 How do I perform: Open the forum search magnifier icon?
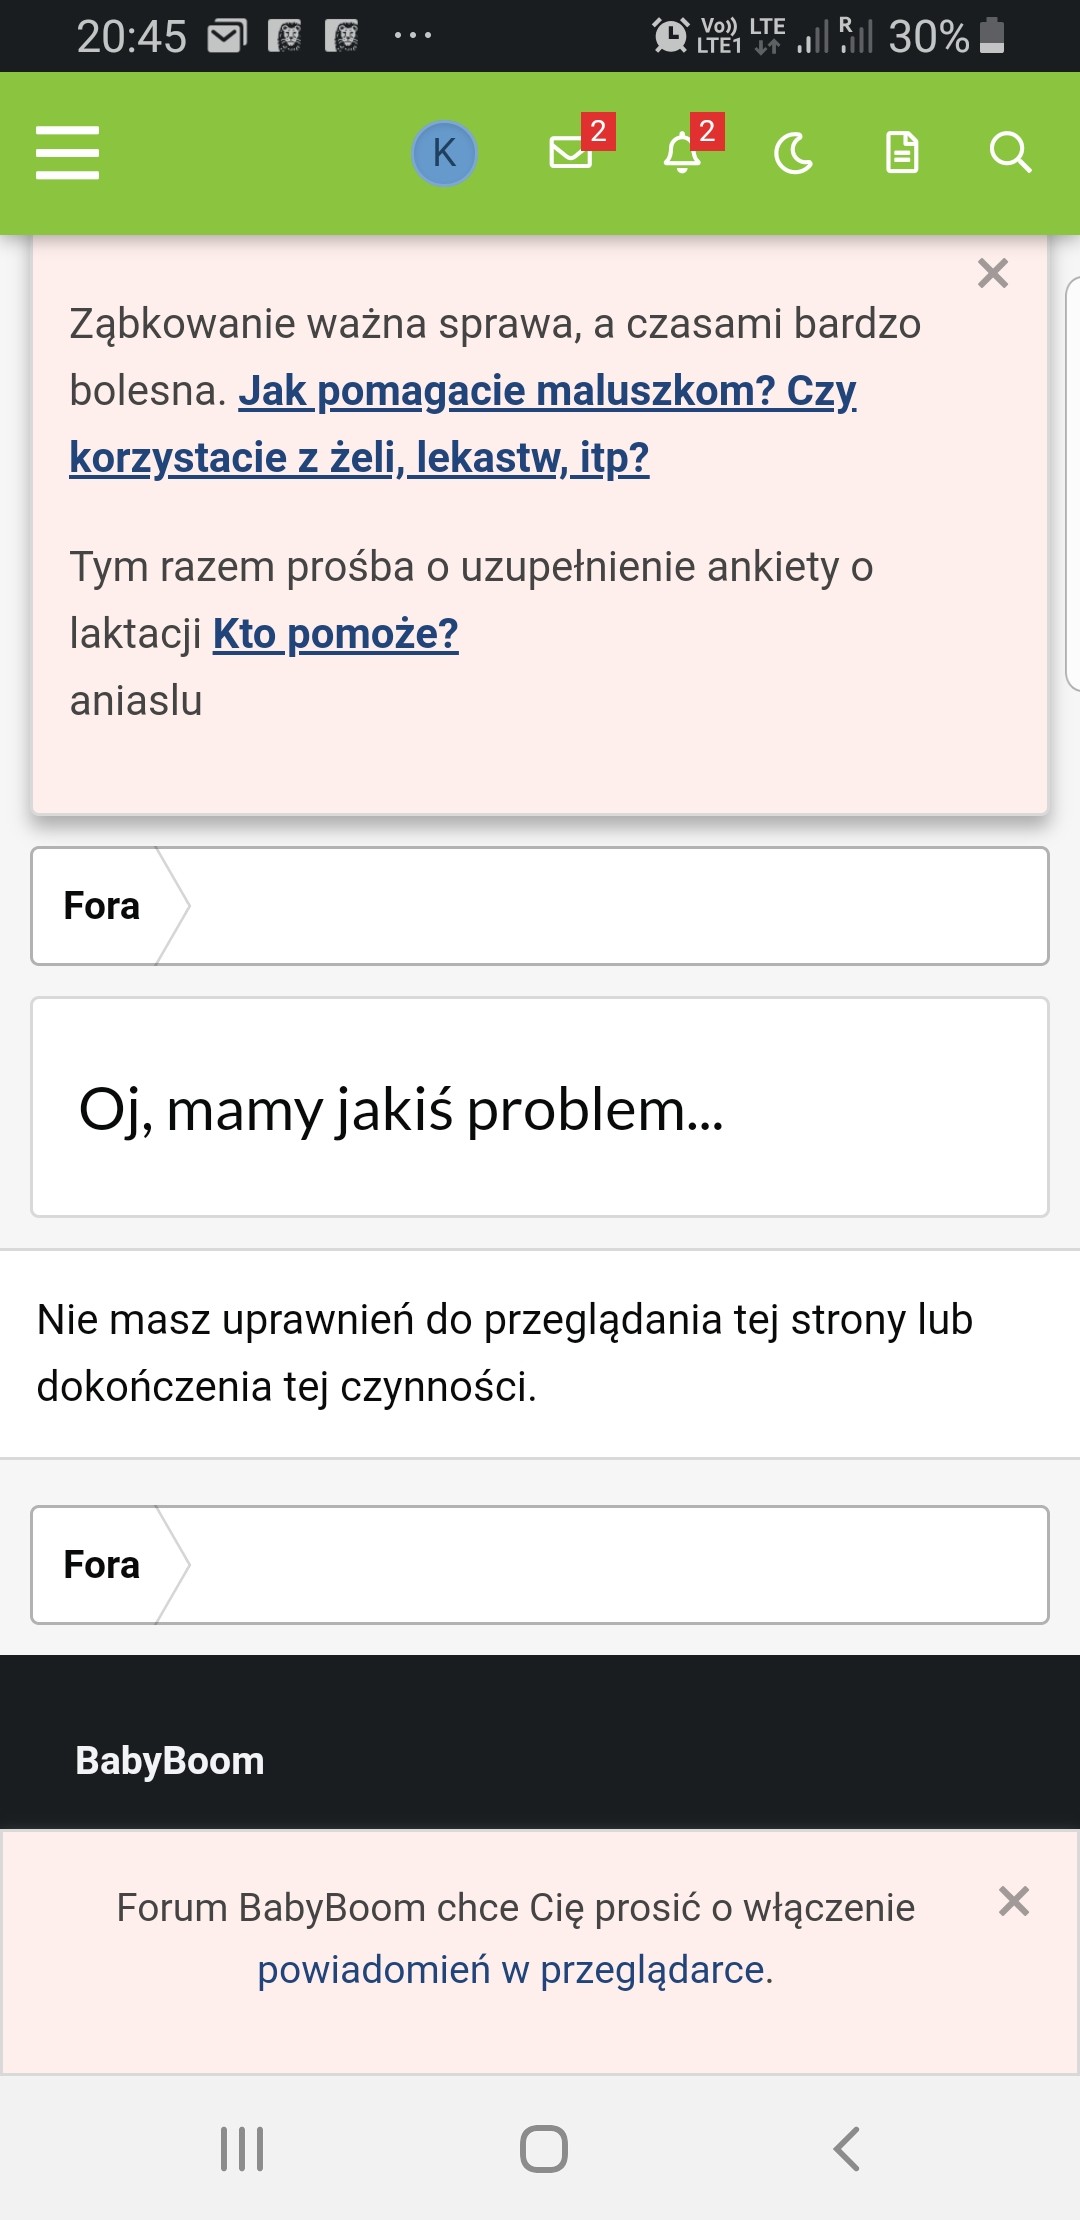1010,153
